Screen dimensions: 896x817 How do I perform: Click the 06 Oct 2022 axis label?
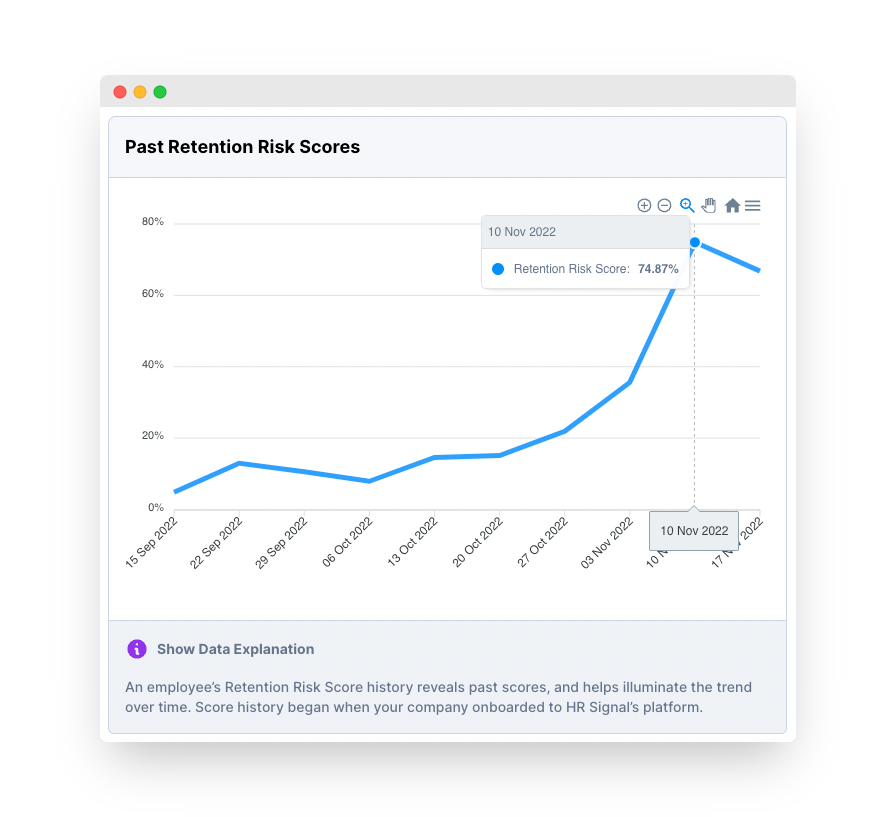coord(347,542)
